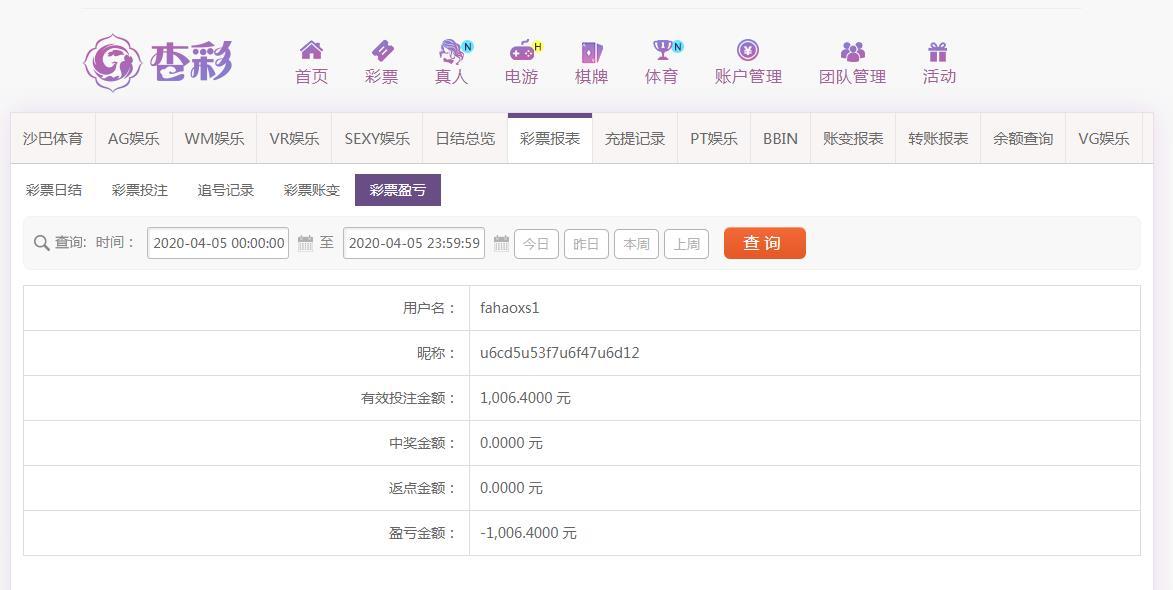Open the 彩票日结 sub-tab
Image resolution: width=1173 pixels, height=590 pixels.
pyautogui.click(x=54, y=190)
